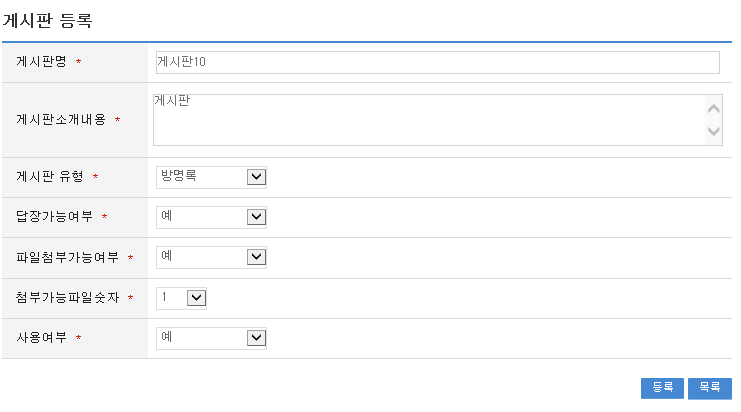Click the arrow beside file count 1
Viewport: 741px width, 412px height.
pyautogui.click(x=196, y=298)
